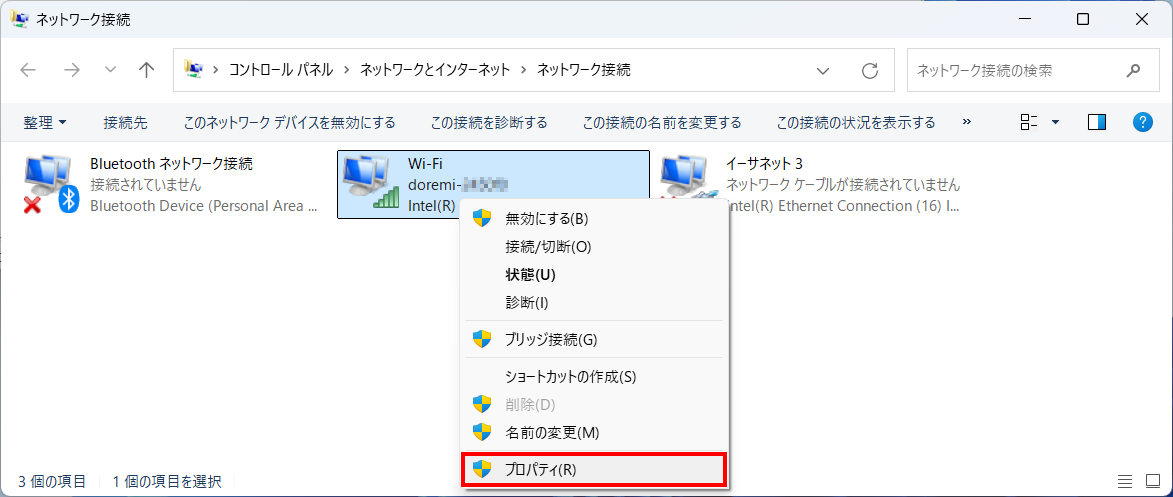
Task: Open recent locations chevron dropdown
Action: click(x=111, y=70)
